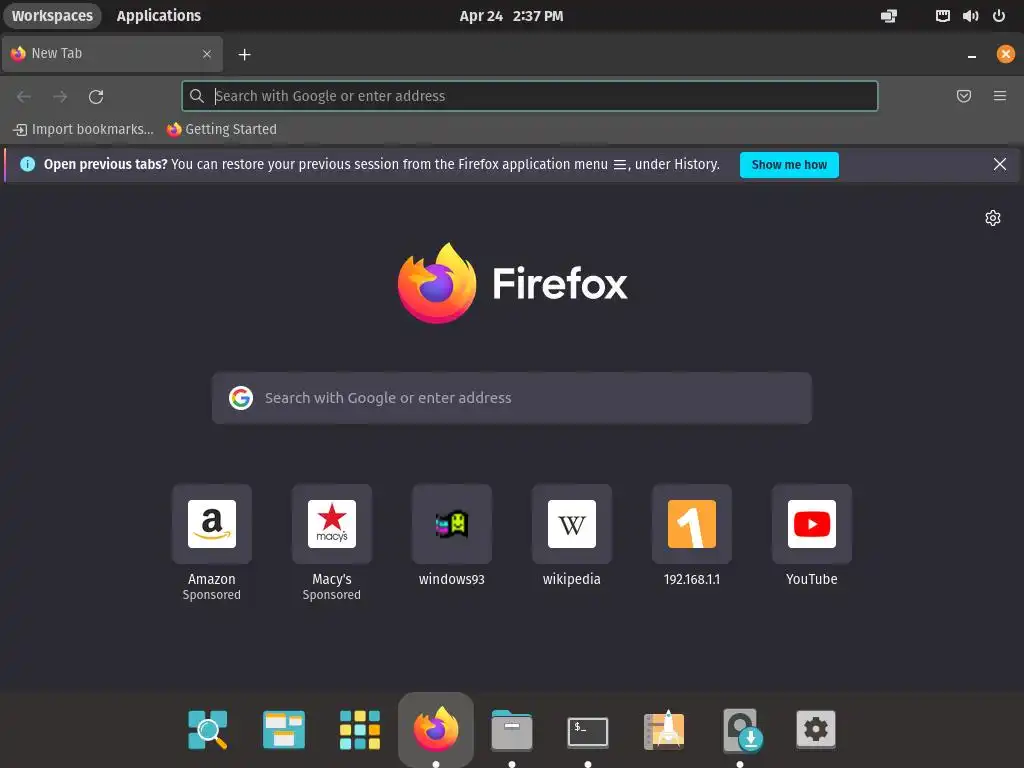Open the applications grid from dock

360,729
